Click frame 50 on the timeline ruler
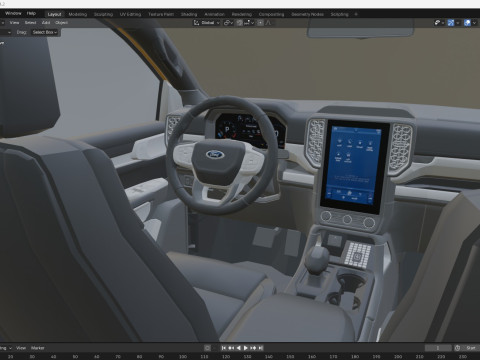This screenshot has height=360, width=480. tap(75, 356)
